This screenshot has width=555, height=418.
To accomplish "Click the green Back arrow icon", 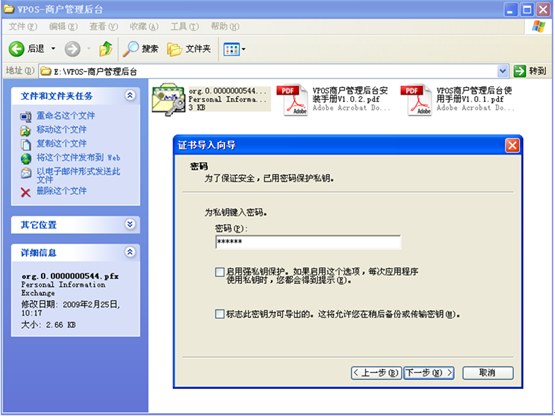I will point(16,49).
